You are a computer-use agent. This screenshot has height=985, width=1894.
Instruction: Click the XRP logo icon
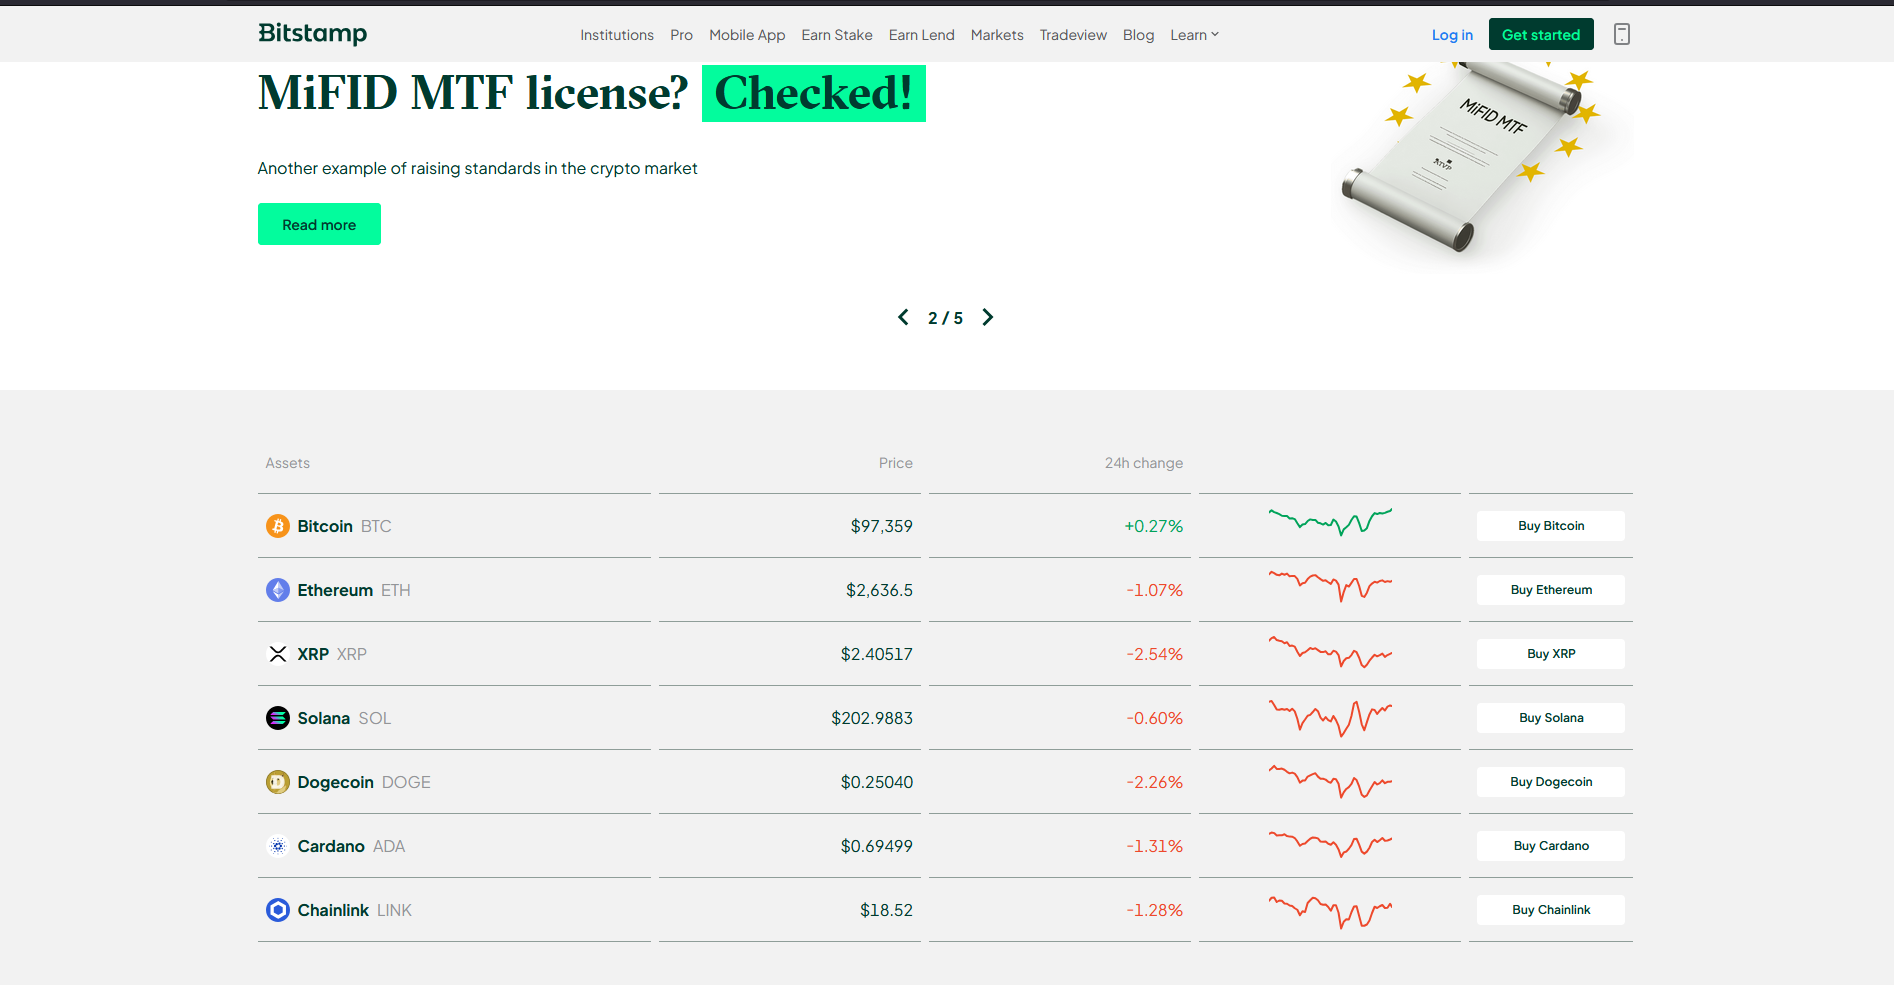coord(278,654)
